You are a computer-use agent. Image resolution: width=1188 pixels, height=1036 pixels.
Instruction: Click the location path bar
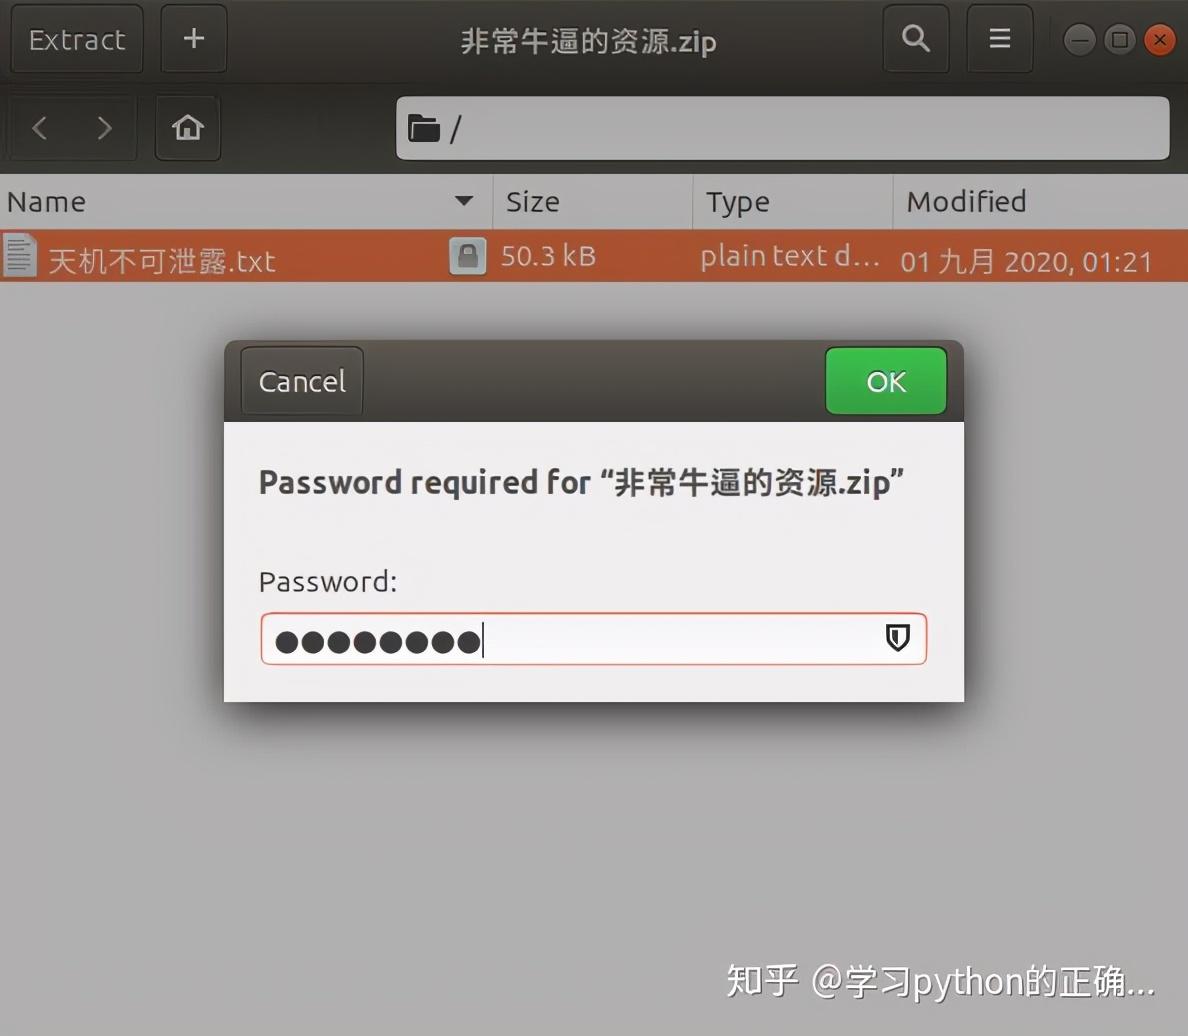point(783,128)
